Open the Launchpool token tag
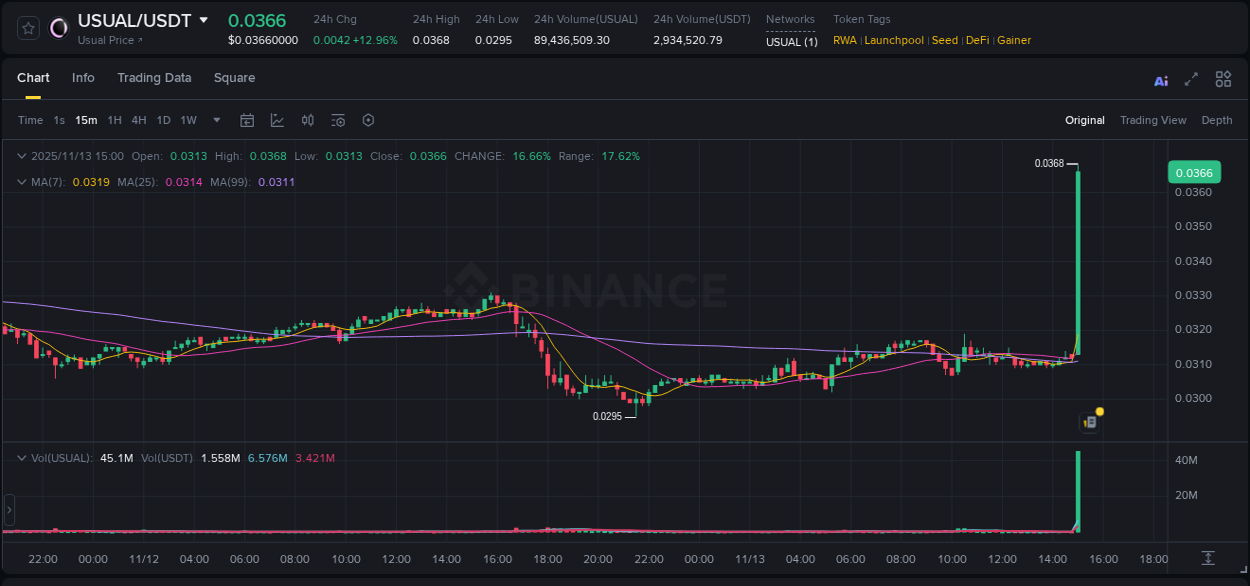Screen dimensions: 1250x586 tap(894, 40)
